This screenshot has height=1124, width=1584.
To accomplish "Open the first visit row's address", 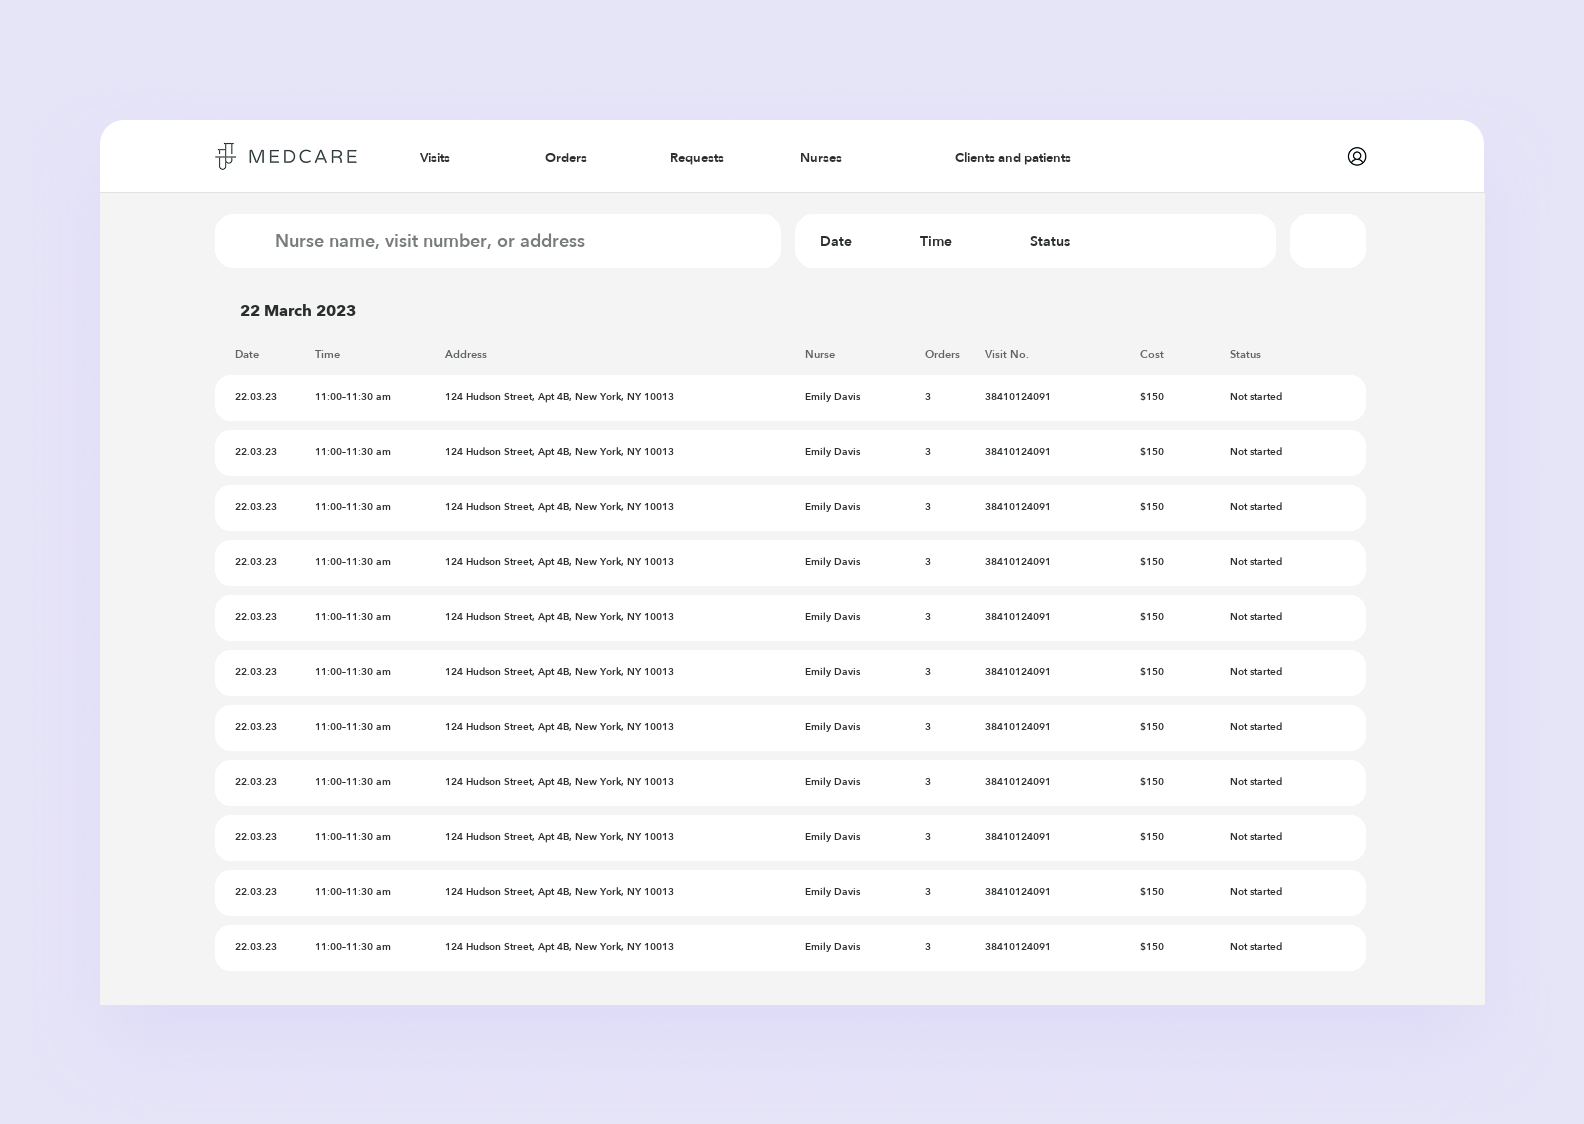I will tap(559, 397).
